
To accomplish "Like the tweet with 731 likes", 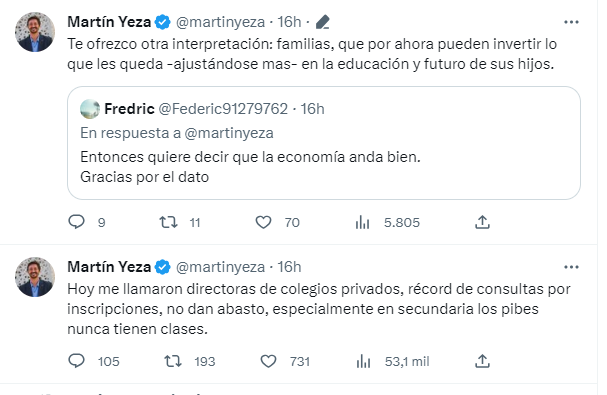I will [268, 361].
